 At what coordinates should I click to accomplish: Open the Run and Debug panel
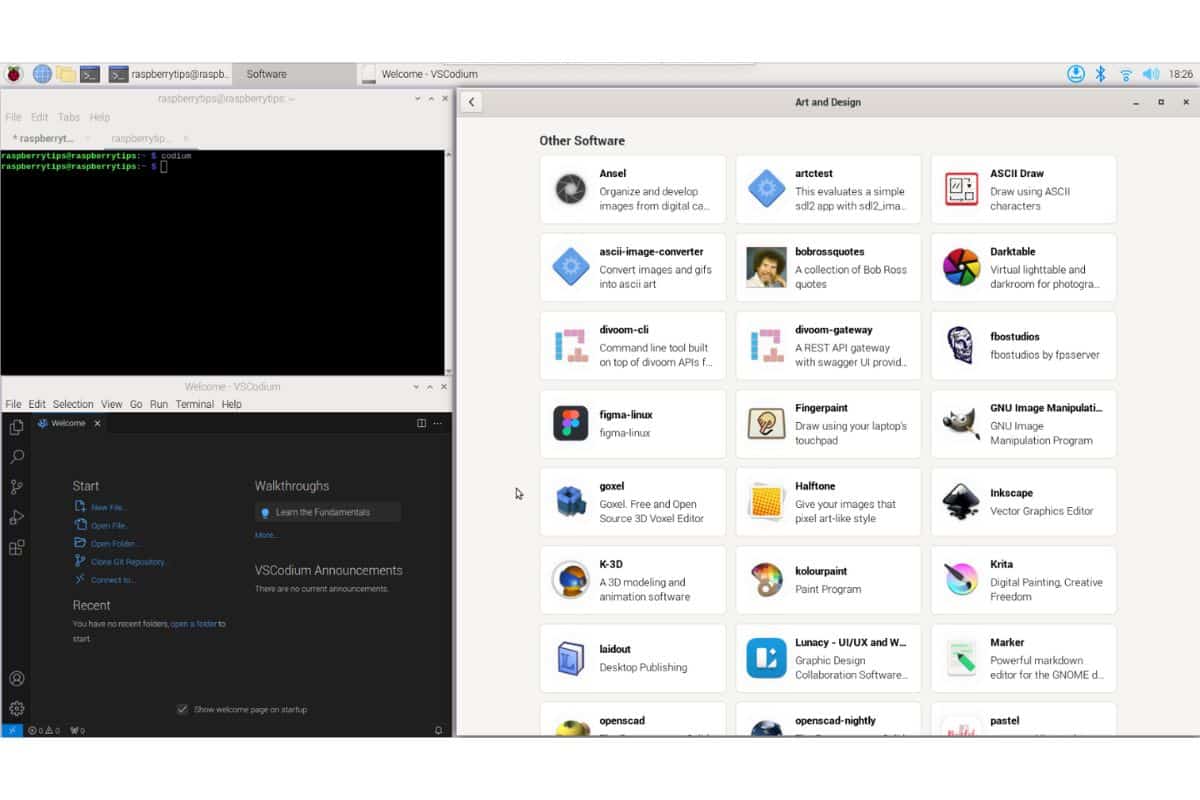(15, 517)
